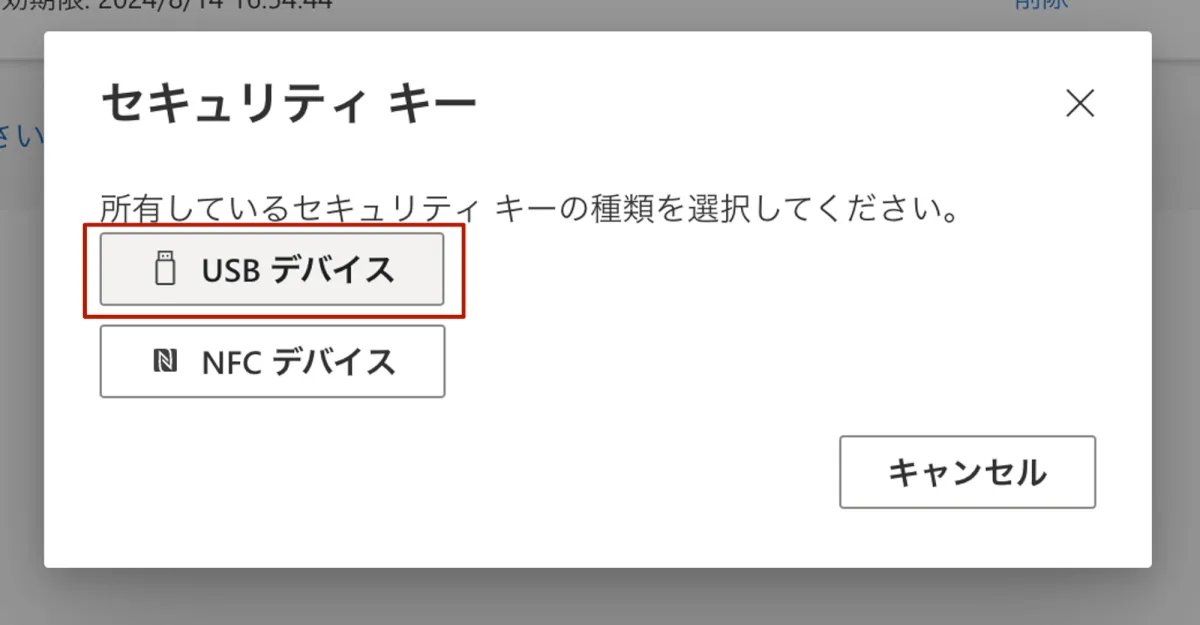Click the dimmed overlay right of the dialog
This screenshot has width=1200, height=625.
pos(1176,300)
